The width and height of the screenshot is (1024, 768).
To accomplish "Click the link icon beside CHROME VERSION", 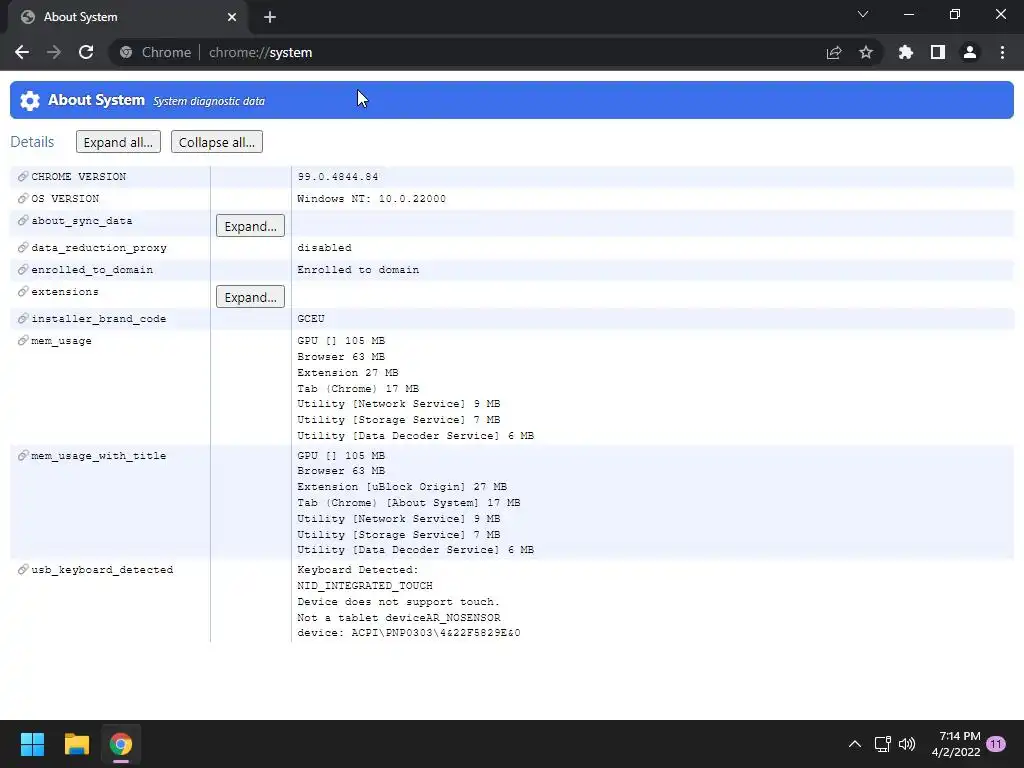I will [23, 177].
